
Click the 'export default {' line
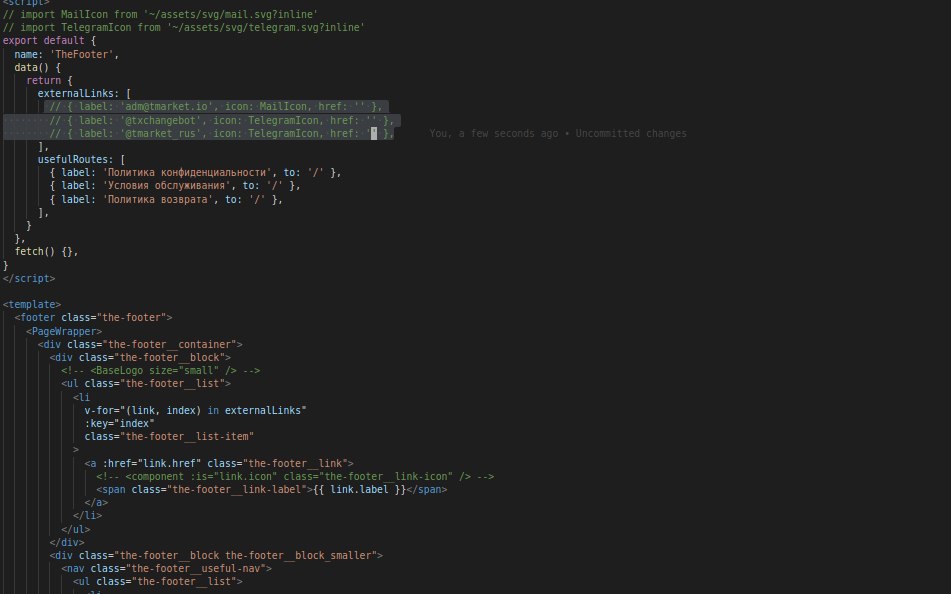point(49,41)
